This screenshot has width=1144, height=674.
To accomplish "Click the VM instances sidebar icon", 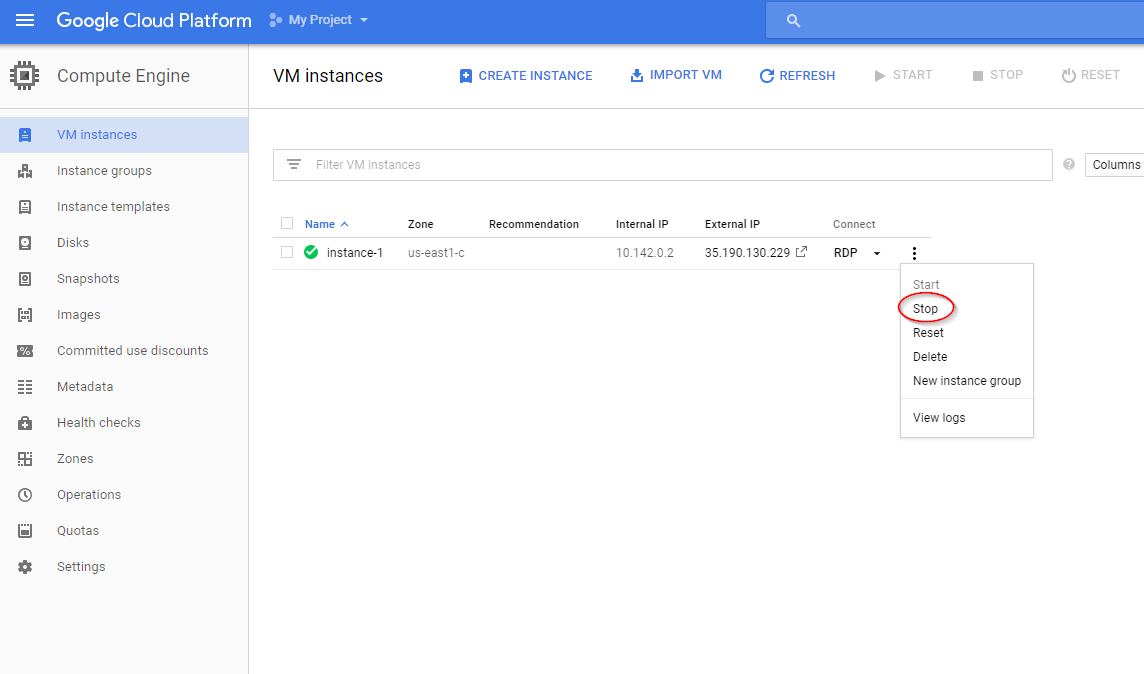I will pos(25,135).
